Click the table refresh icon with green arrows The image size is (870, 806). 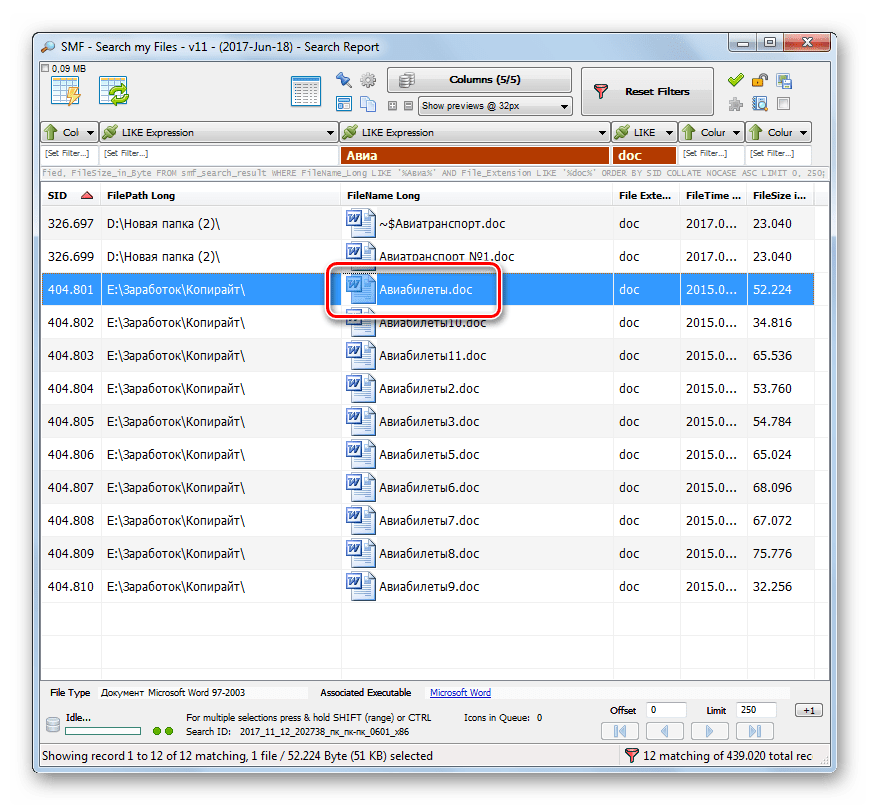[113, 91]
